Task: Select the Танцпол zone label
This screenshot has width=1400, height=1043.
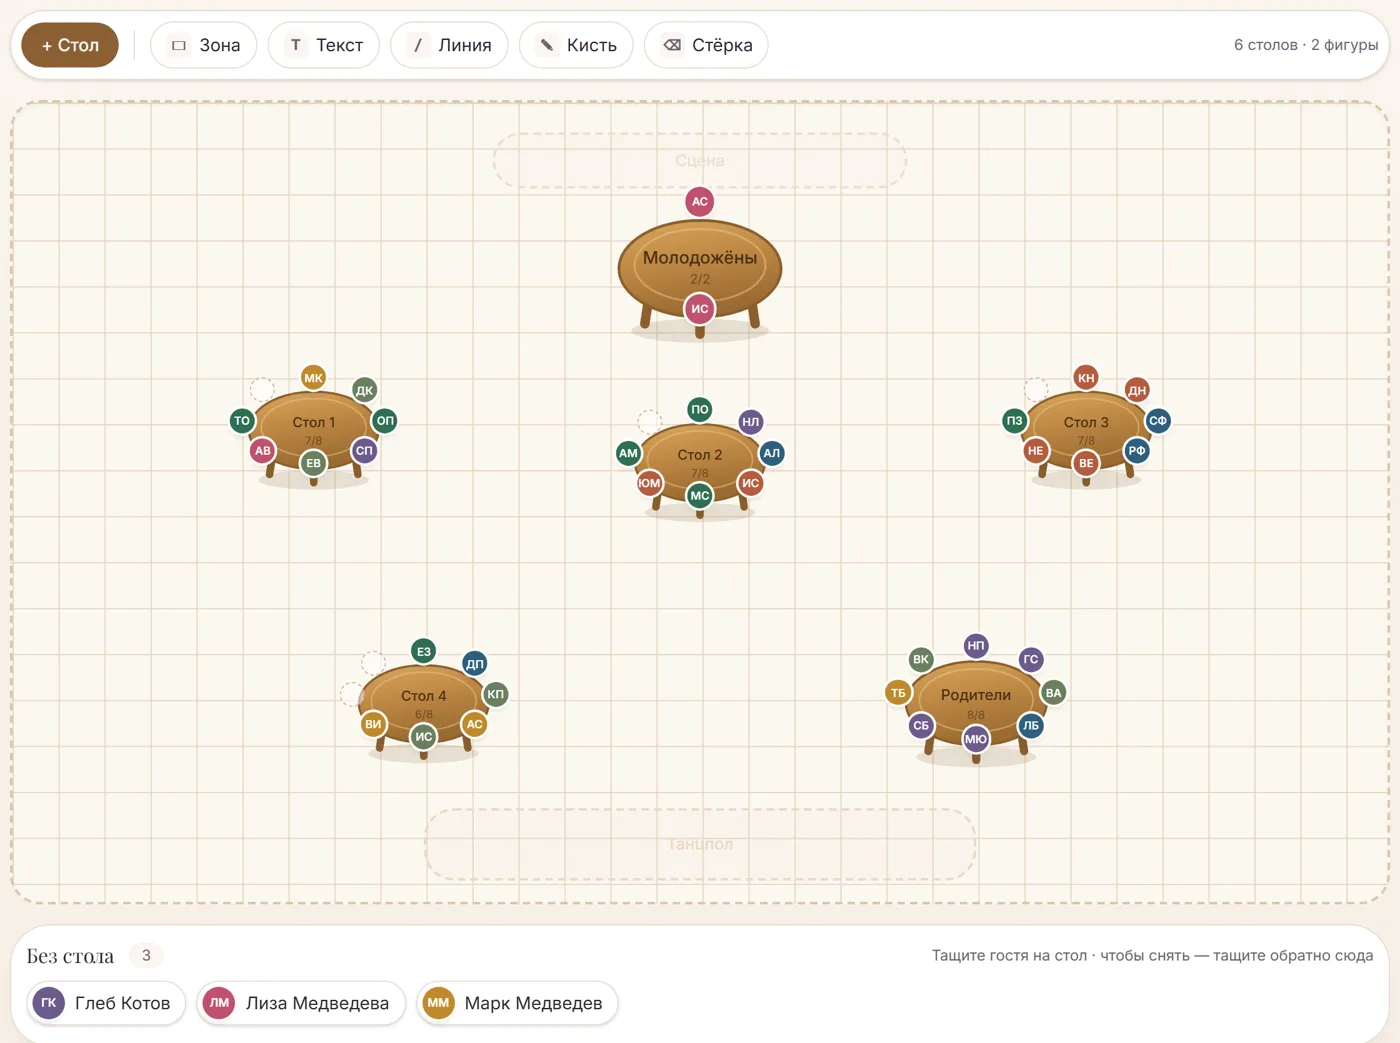Action: 700,844
